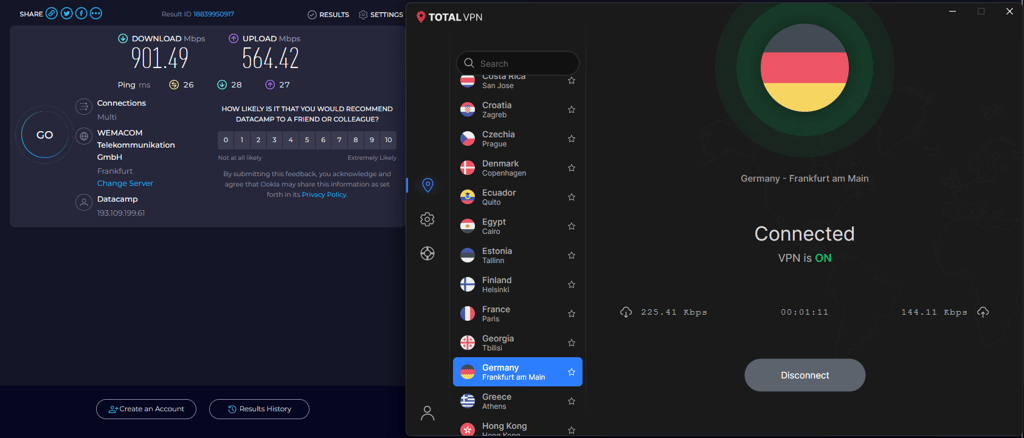Select Czechia Prague server
The height and width of the screenshot is (438, 1024).
(x=518, y=139)
